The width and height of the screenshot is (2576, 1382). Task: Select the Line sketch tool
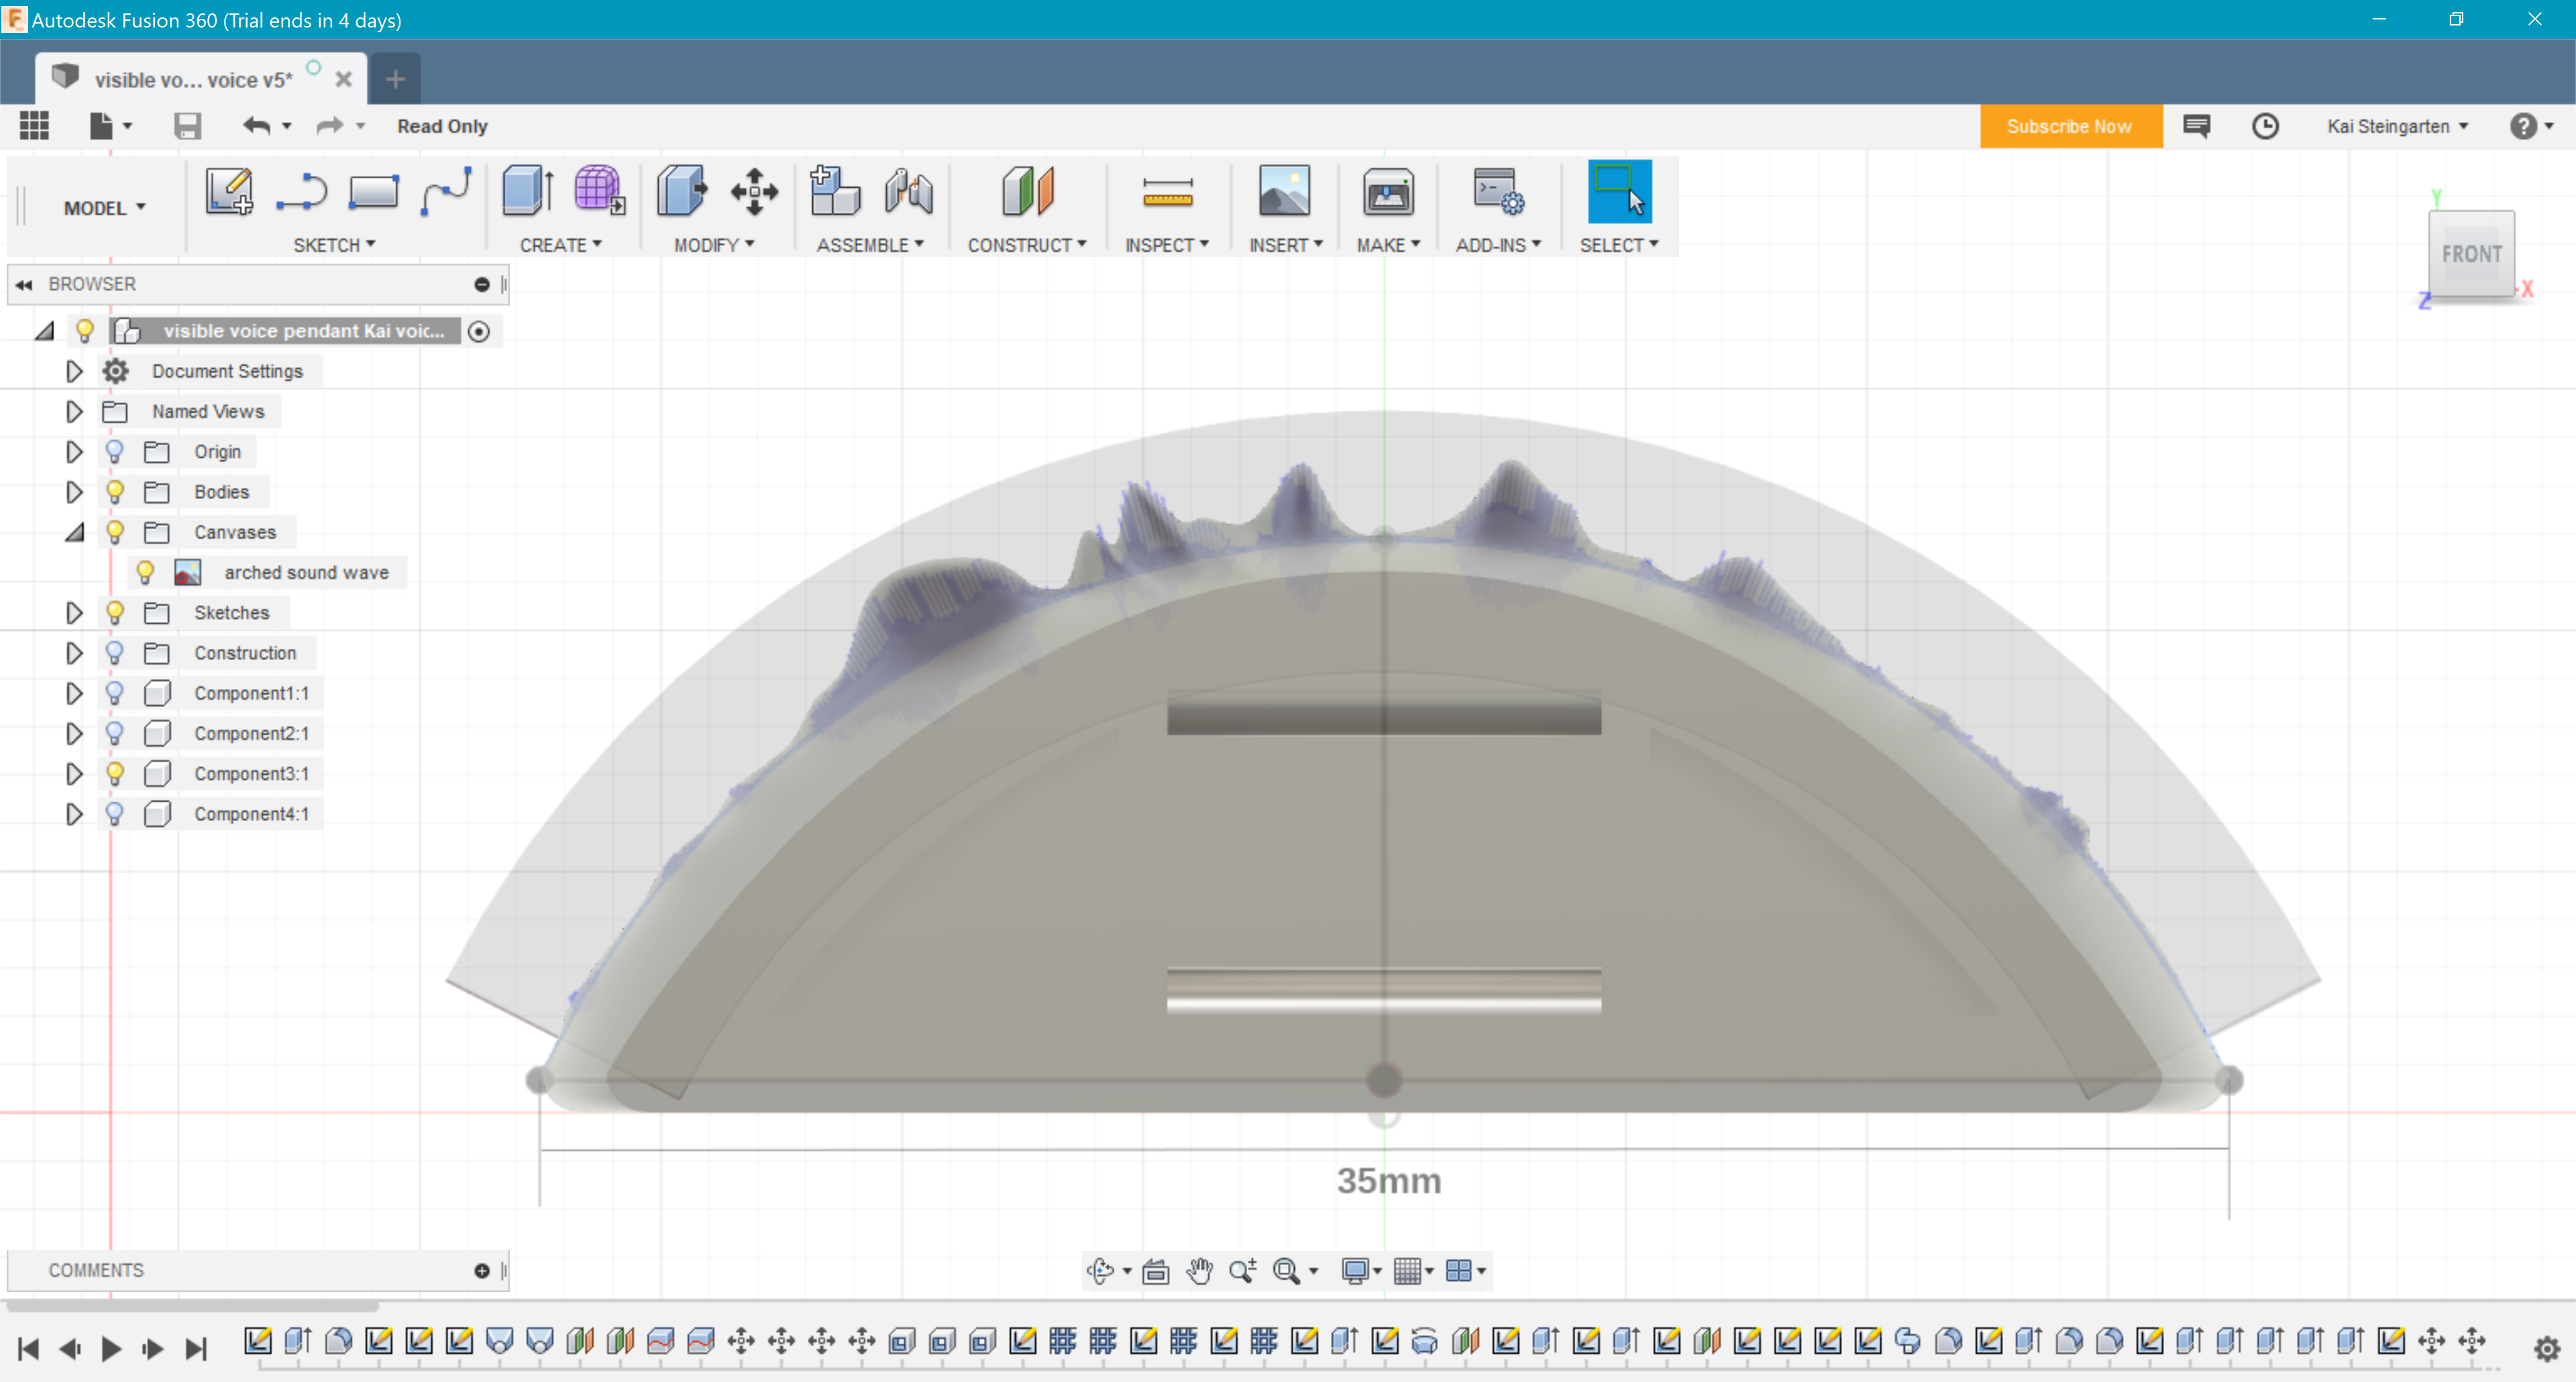point(301,191)
